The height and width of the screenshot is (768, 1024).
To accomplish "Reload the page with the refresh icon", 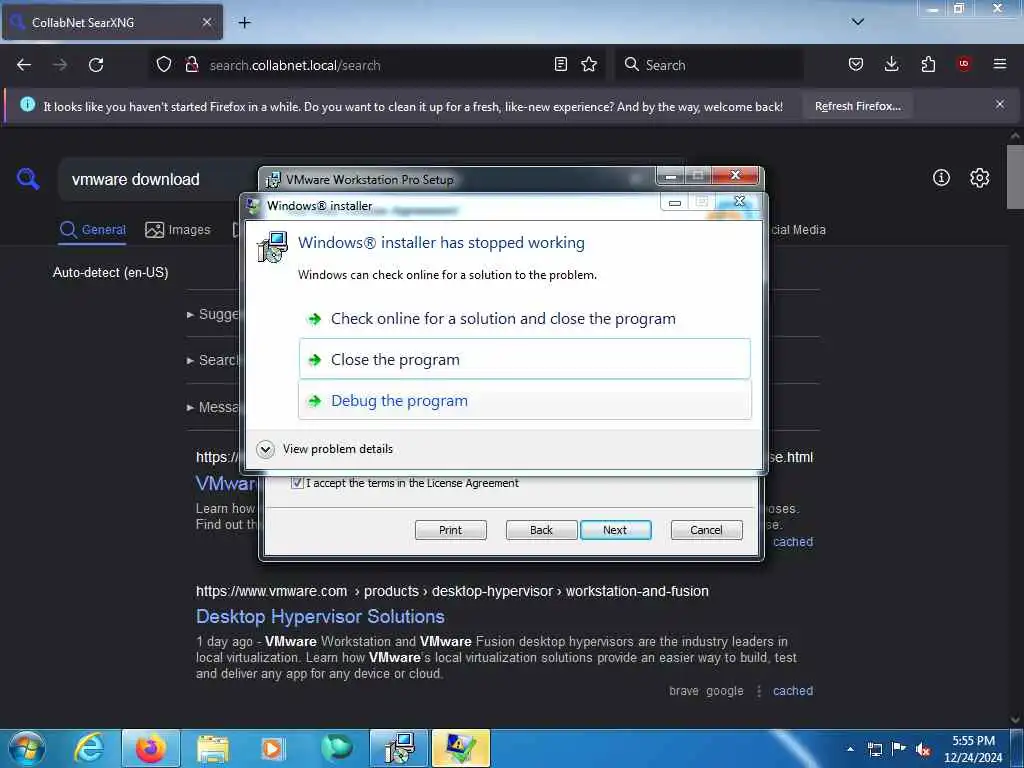I will 96,65.
